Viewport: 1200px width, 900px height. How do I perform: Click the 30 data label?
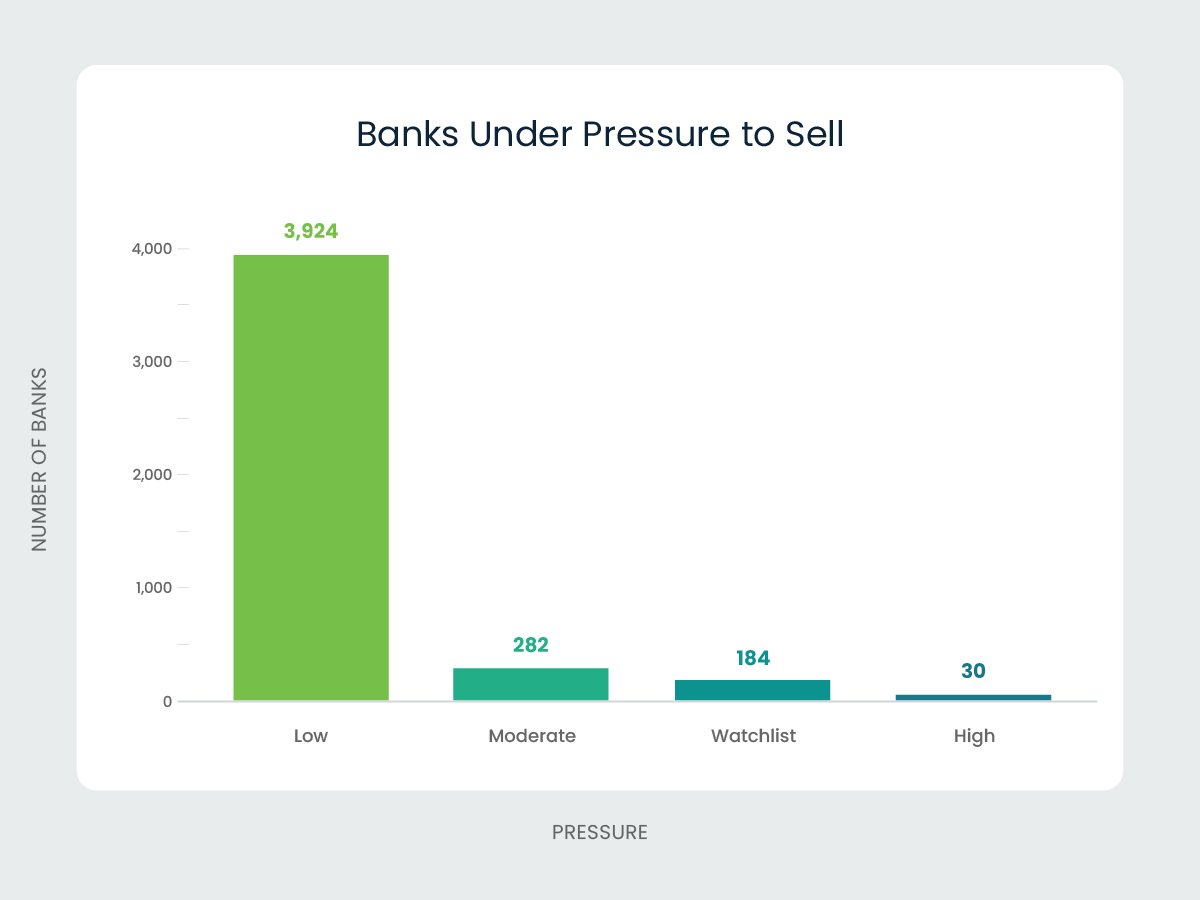[973, 671]
